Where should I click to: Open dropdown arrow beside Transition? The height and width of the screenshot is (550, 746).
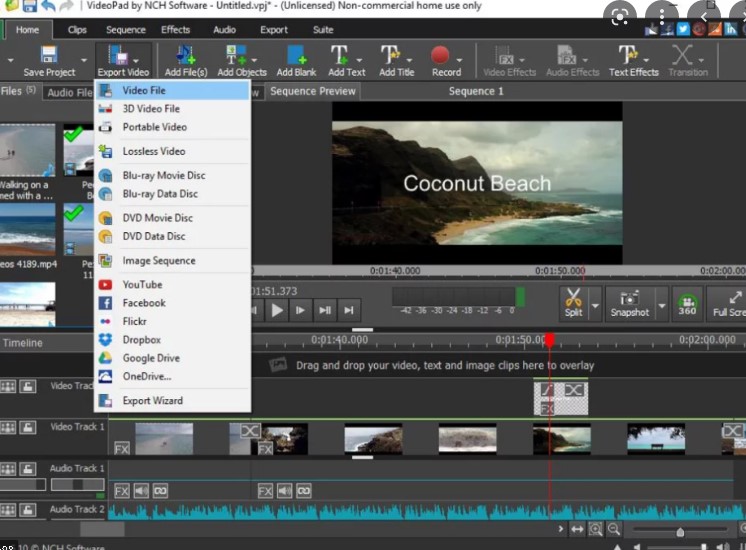pyautogui.click(x=701, y=60)
